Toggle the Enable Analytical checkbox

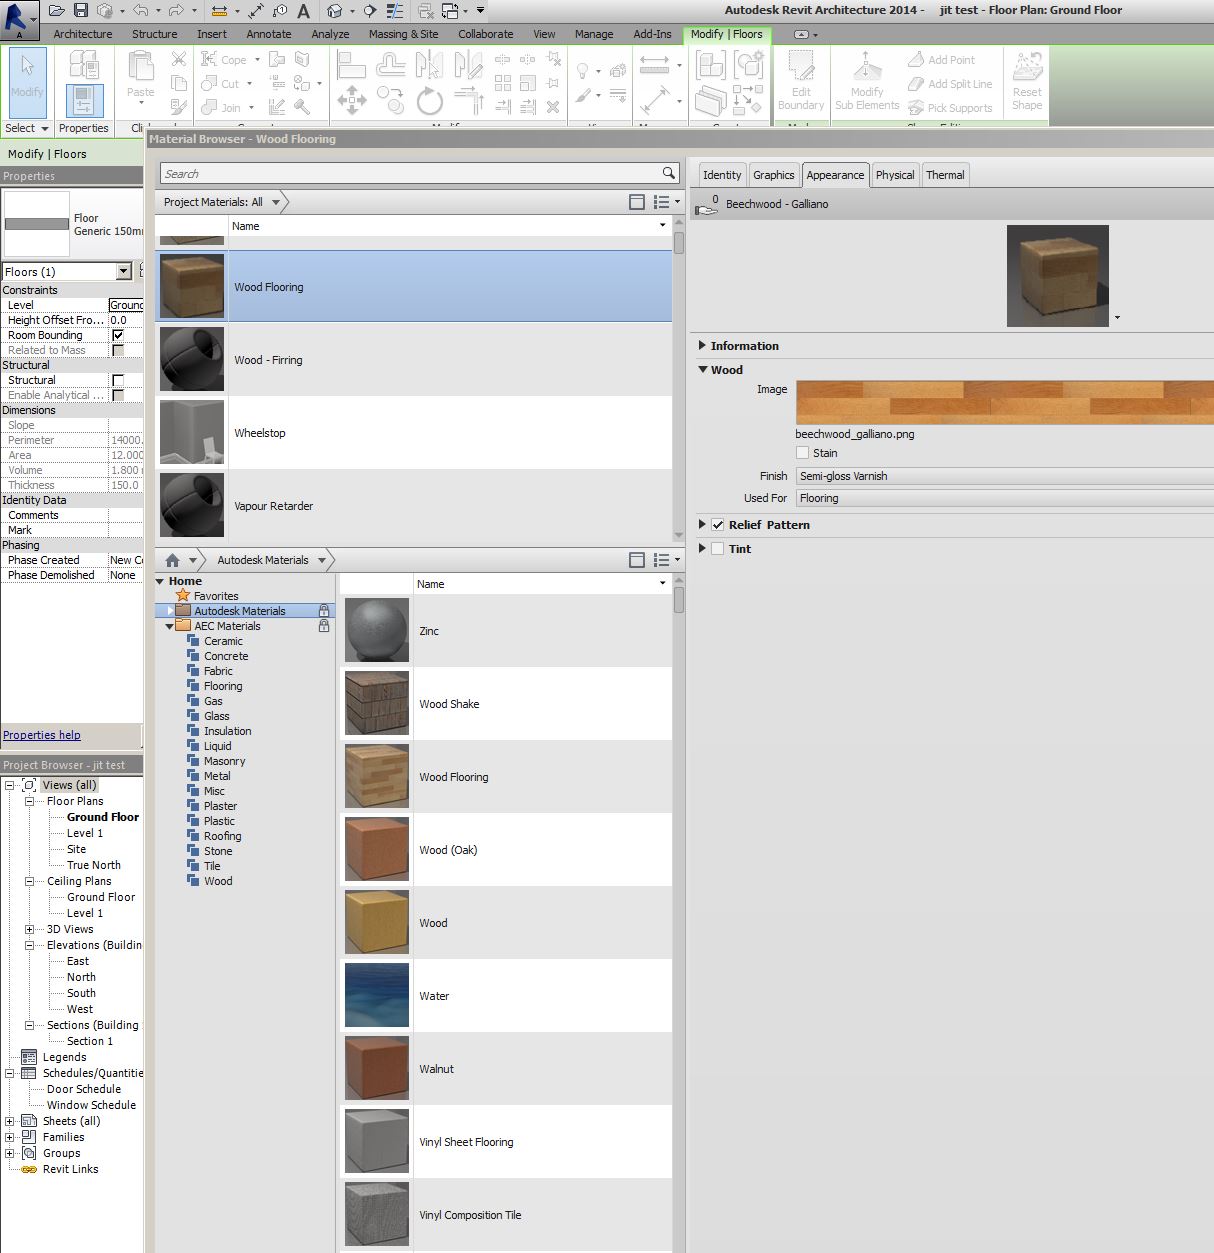click(118, 395)
